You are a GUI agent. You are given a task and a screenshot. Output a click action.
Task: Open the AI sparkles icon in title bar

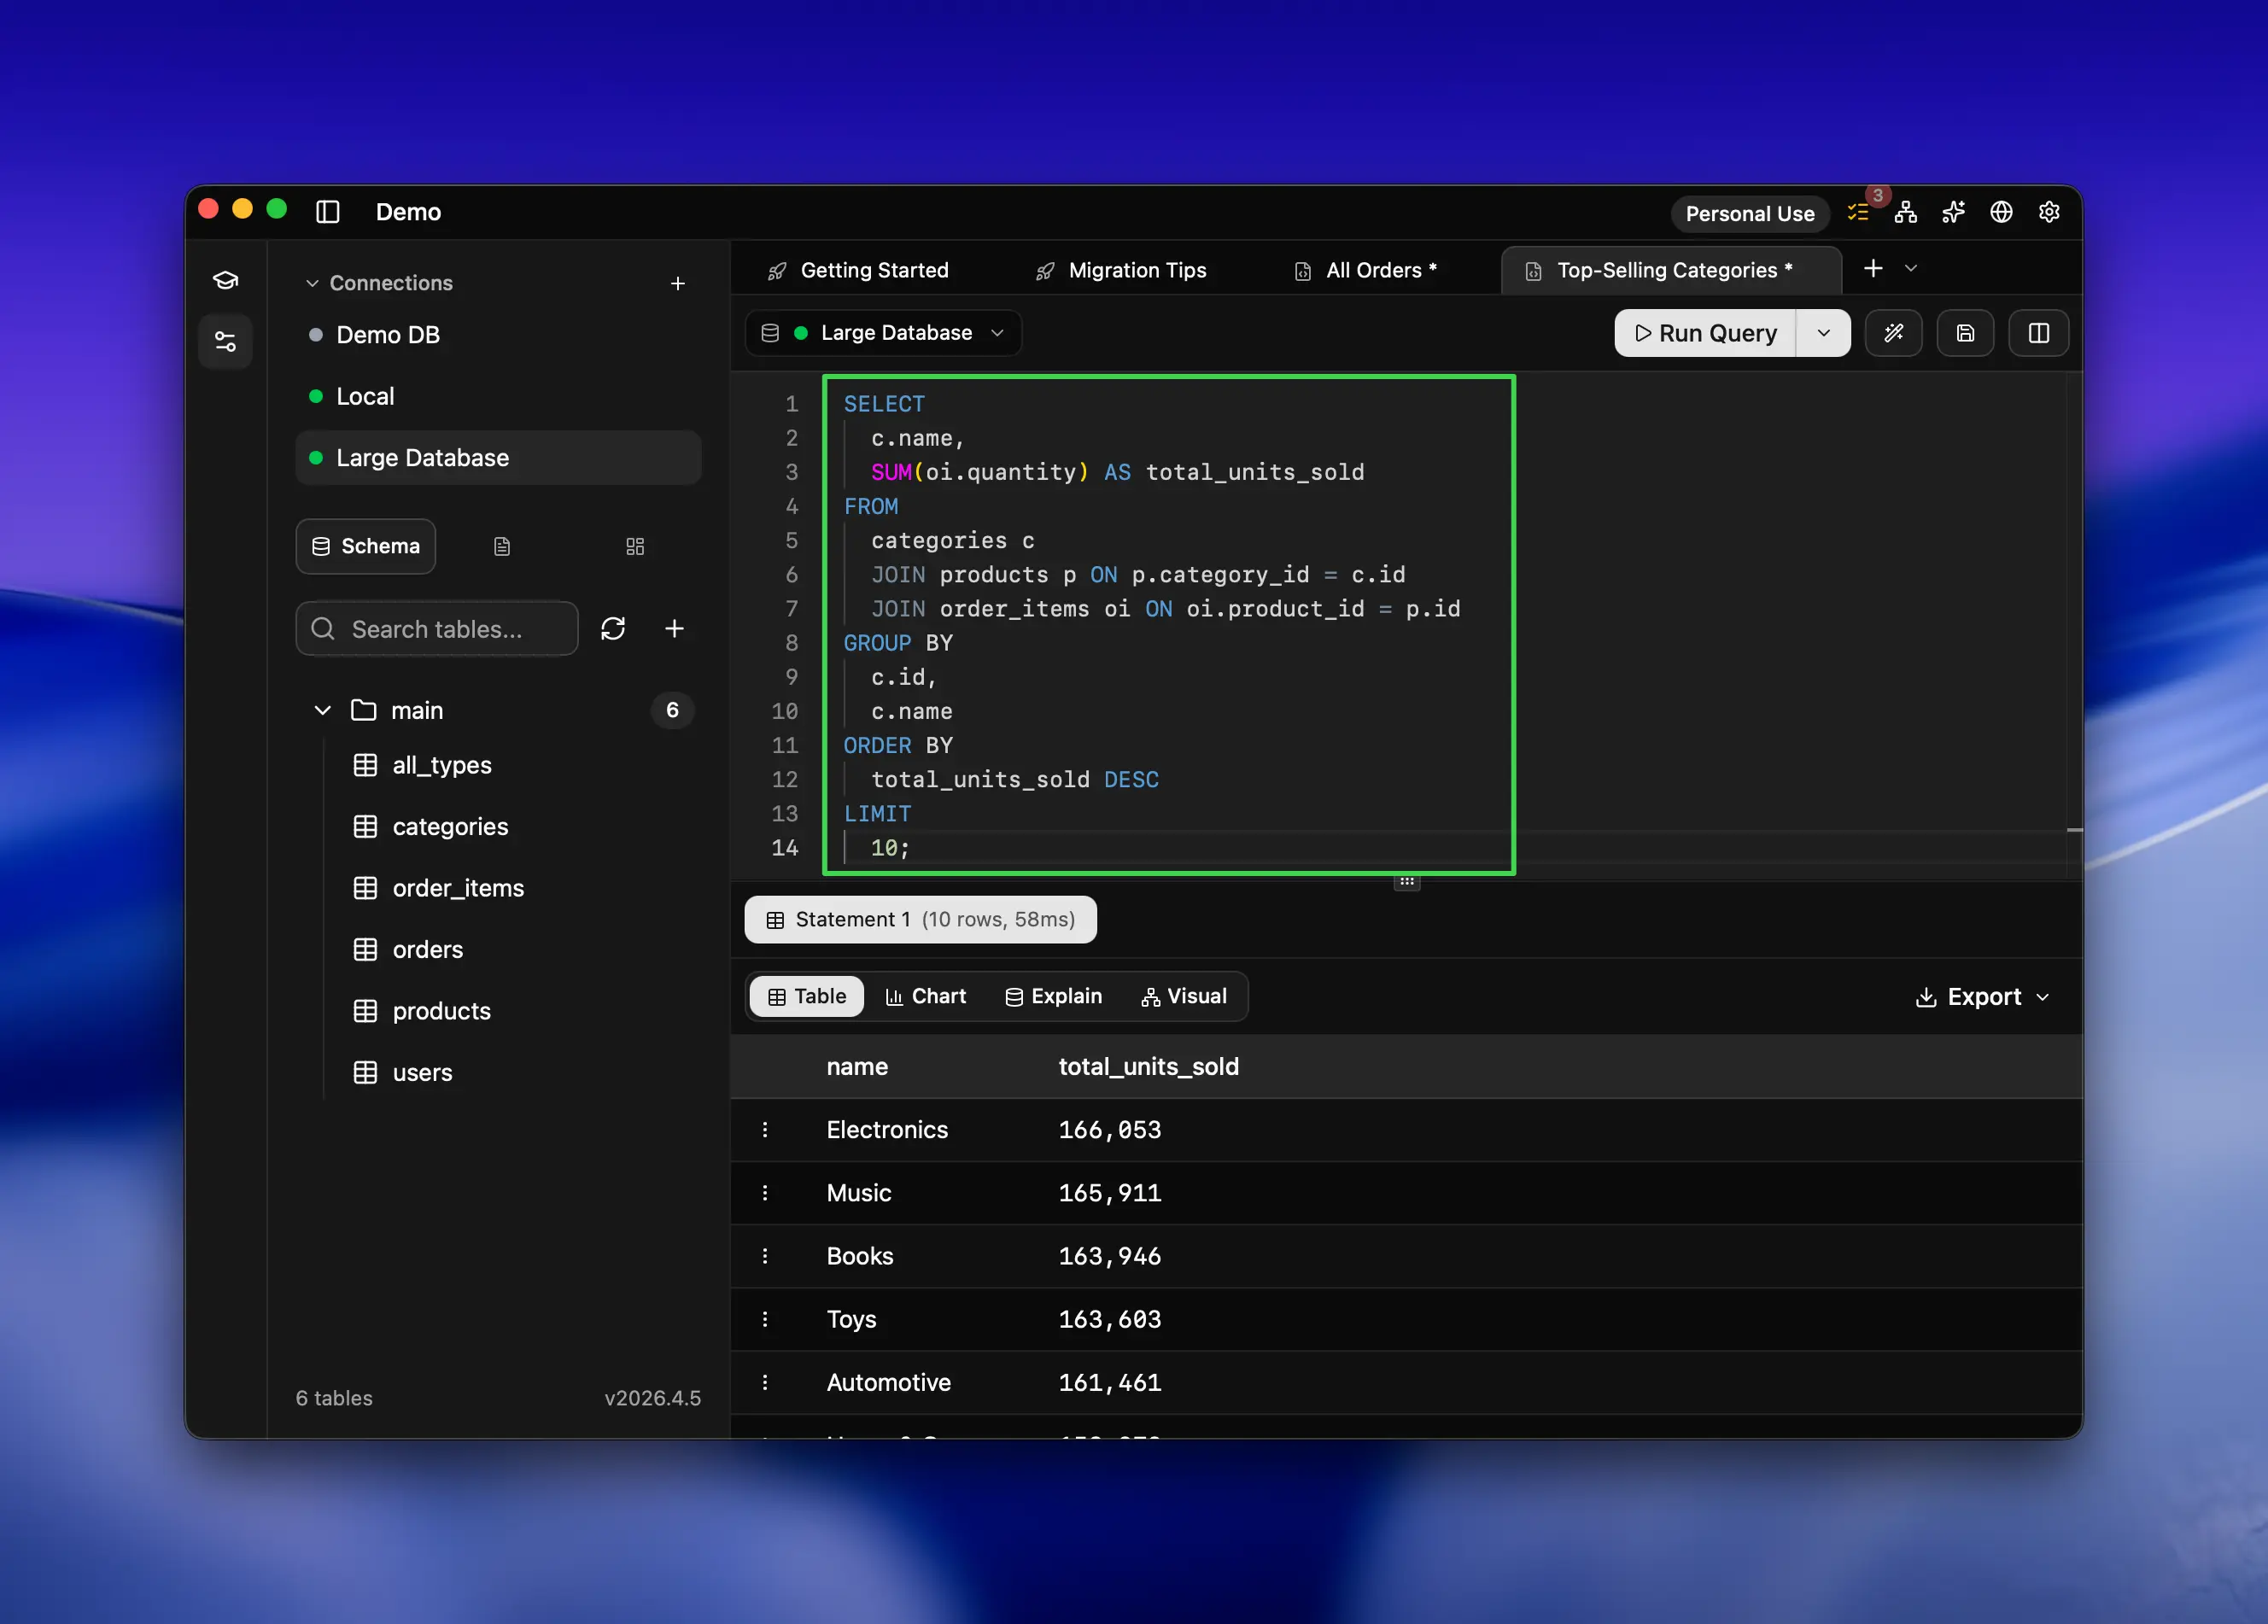[x=1953, y=212]
